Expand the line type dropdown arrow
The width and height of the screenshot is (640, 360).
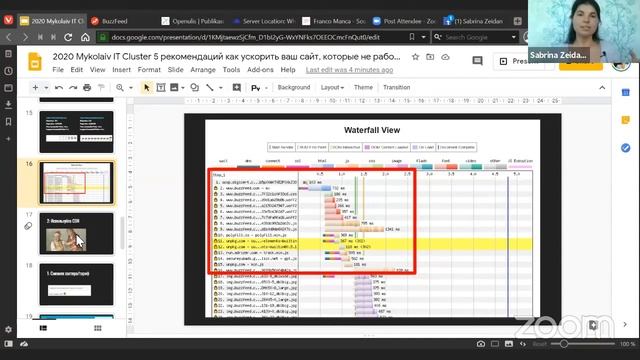(x=221, y=88)
